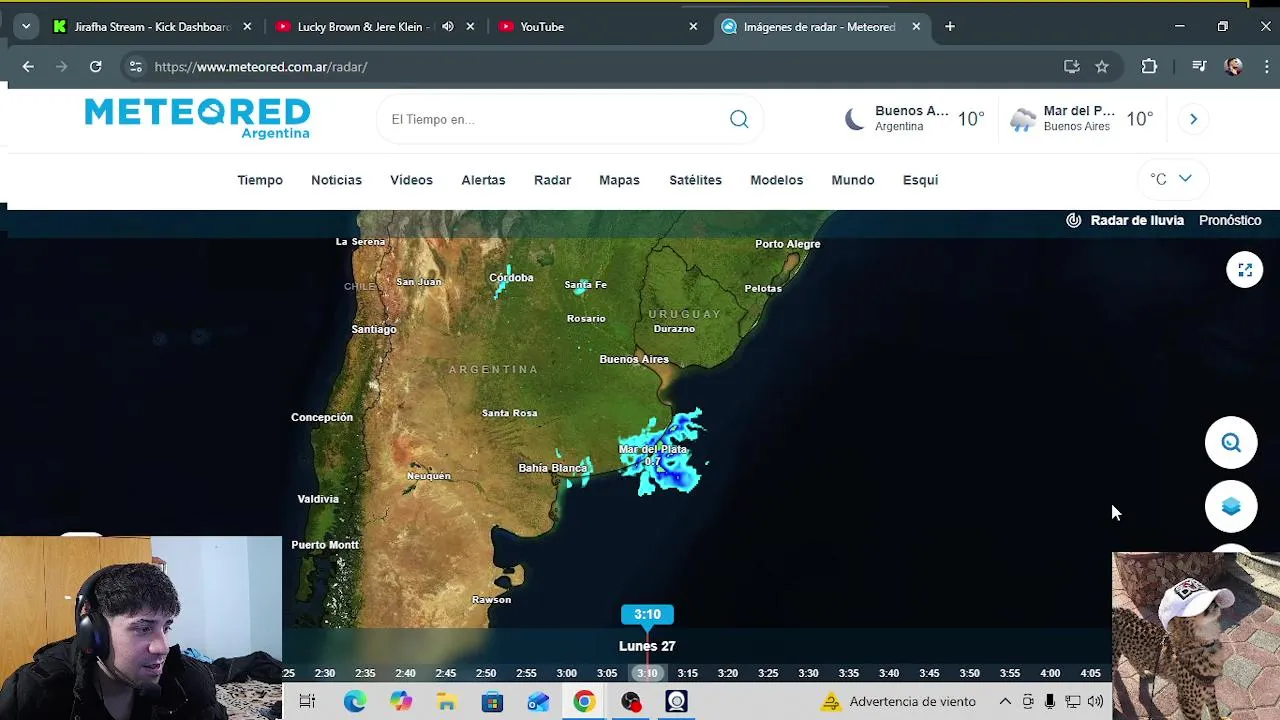This screenshot has width=1280, height=720.
Task: Click the fullscreen map expand icon
Action: tap(1245, 270)
